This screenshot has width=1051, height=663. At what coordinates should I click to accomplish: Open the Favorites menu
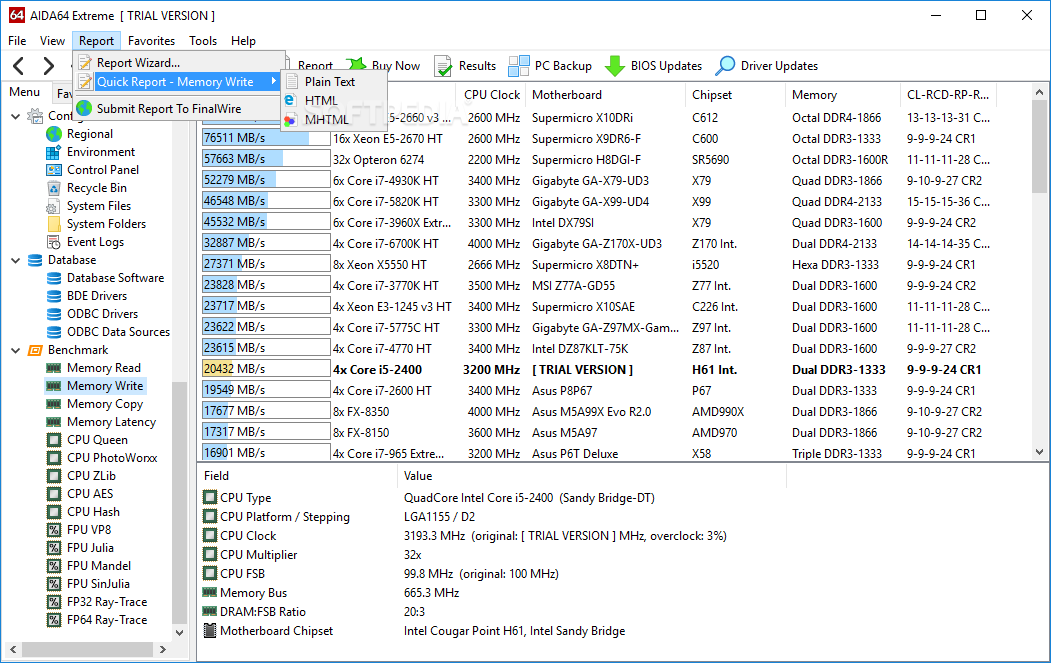pos(151,41)
